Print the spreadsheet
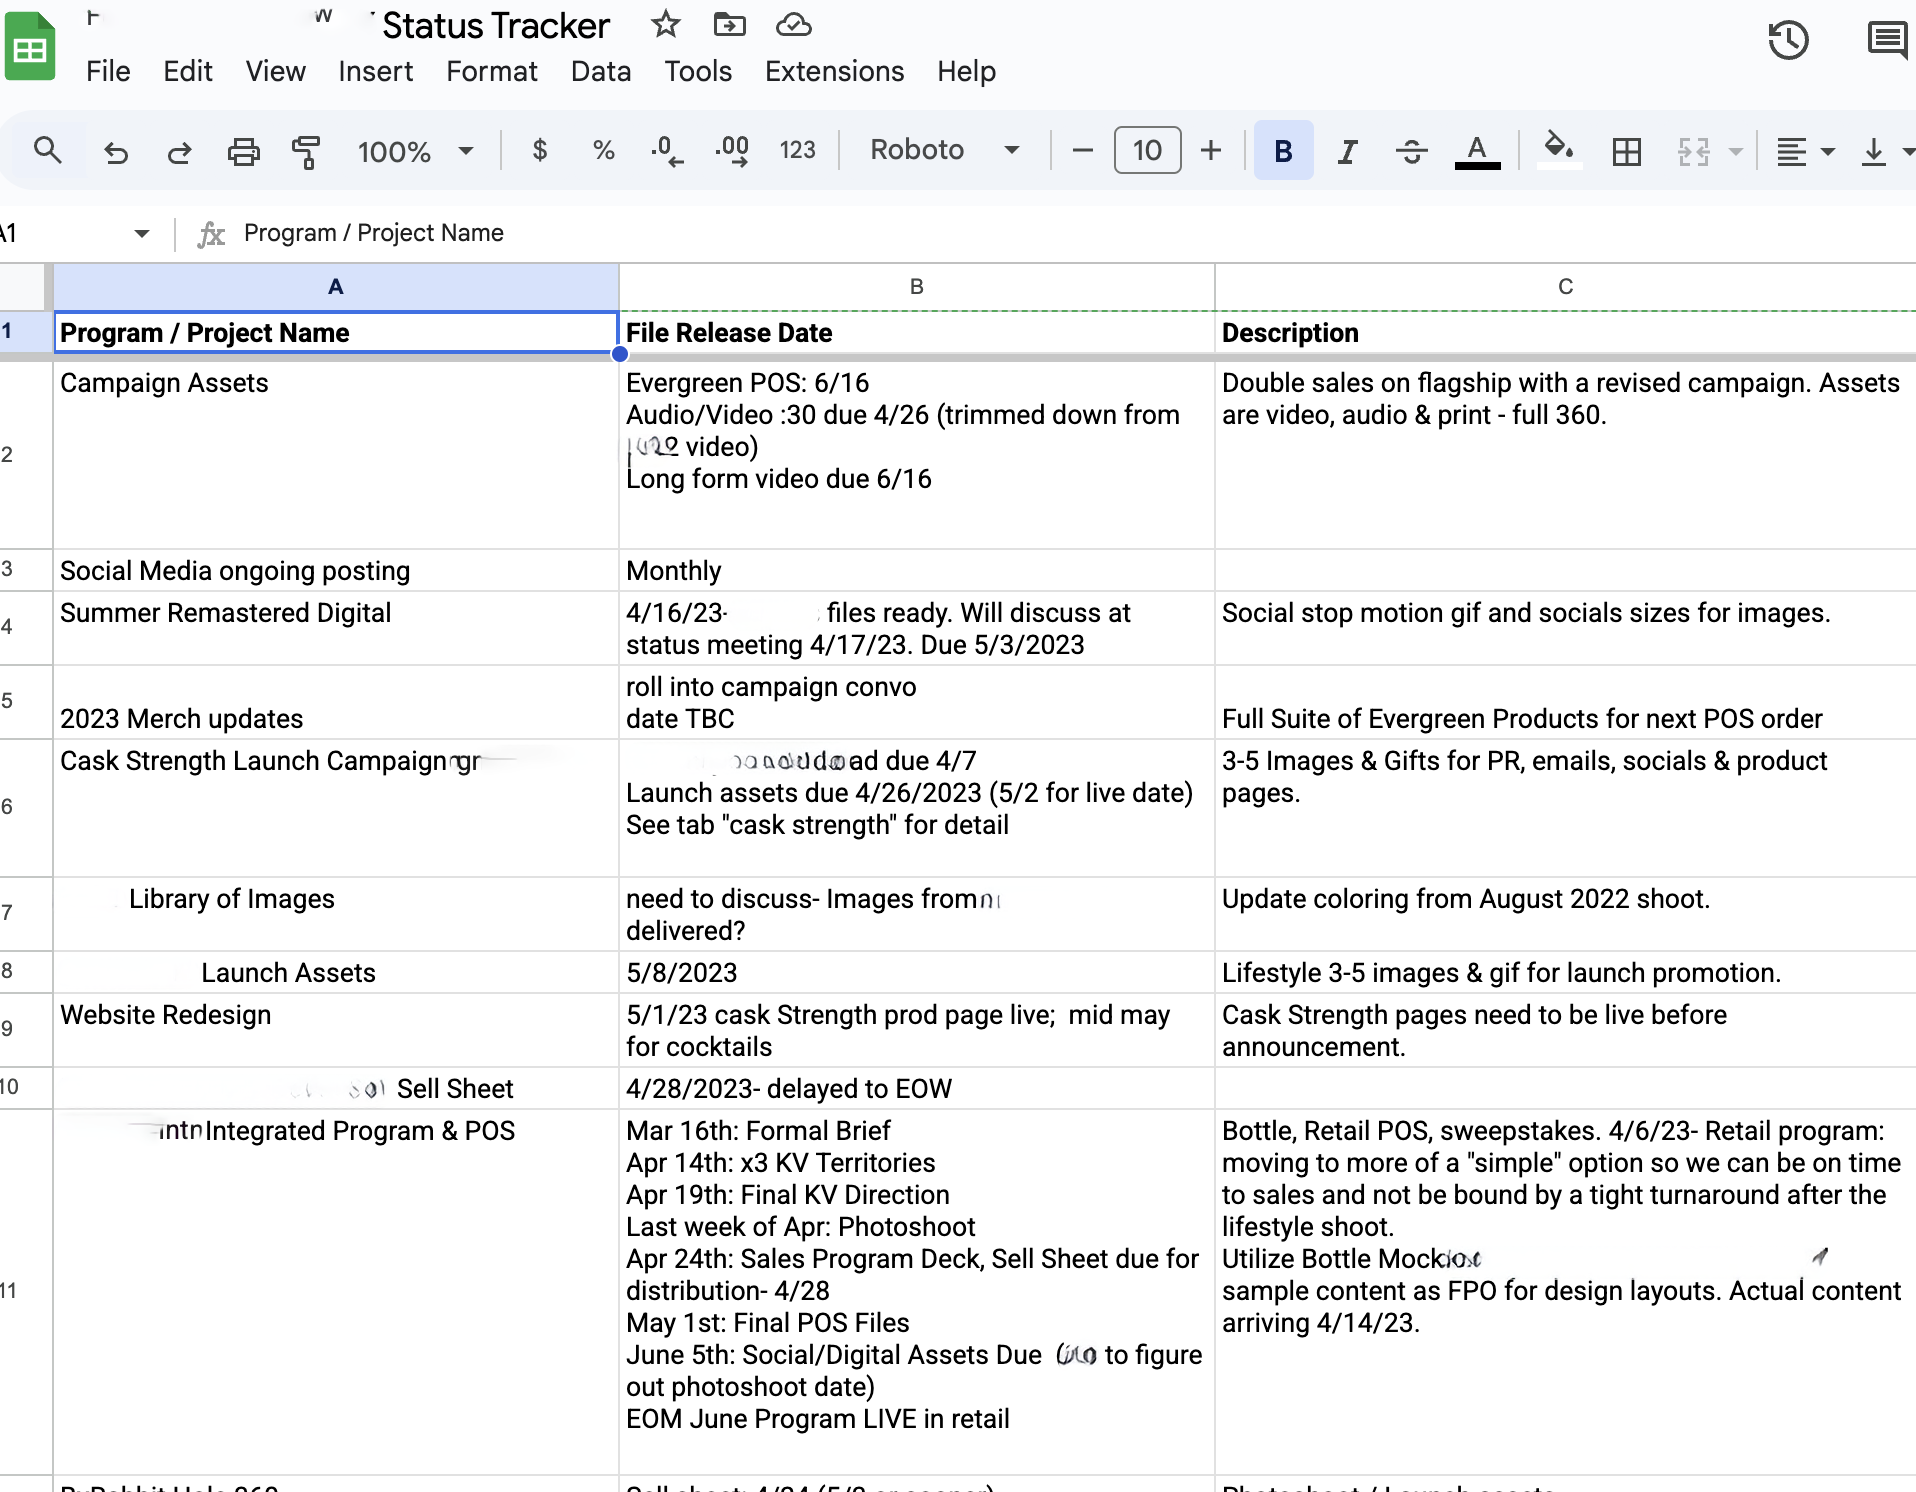1916x1492 pixels. coord(243,151)
